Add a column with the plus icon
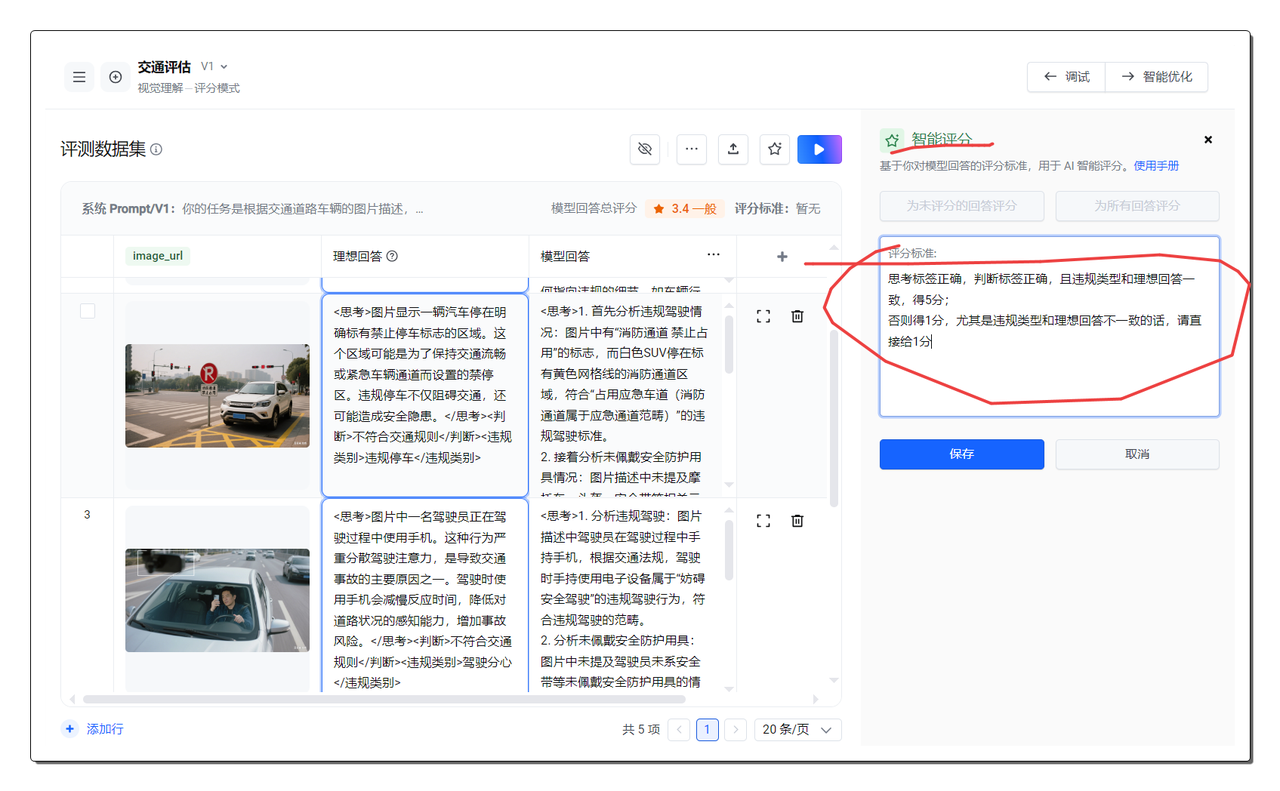 point(782,257)
